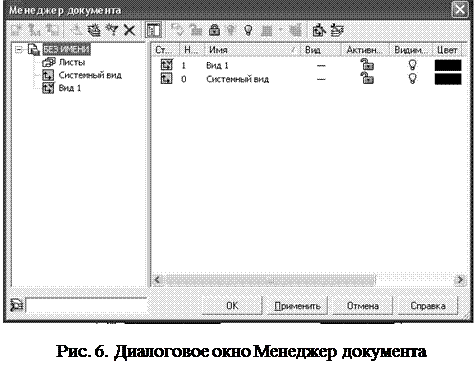Screen dimensions: 474x374
Task: Click the layer-stack icon left of the funnel
Action: point(94,30)
